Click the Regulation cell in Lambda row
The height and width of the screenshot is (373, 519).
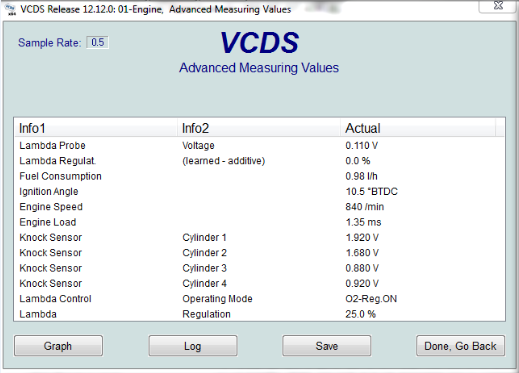206,314
